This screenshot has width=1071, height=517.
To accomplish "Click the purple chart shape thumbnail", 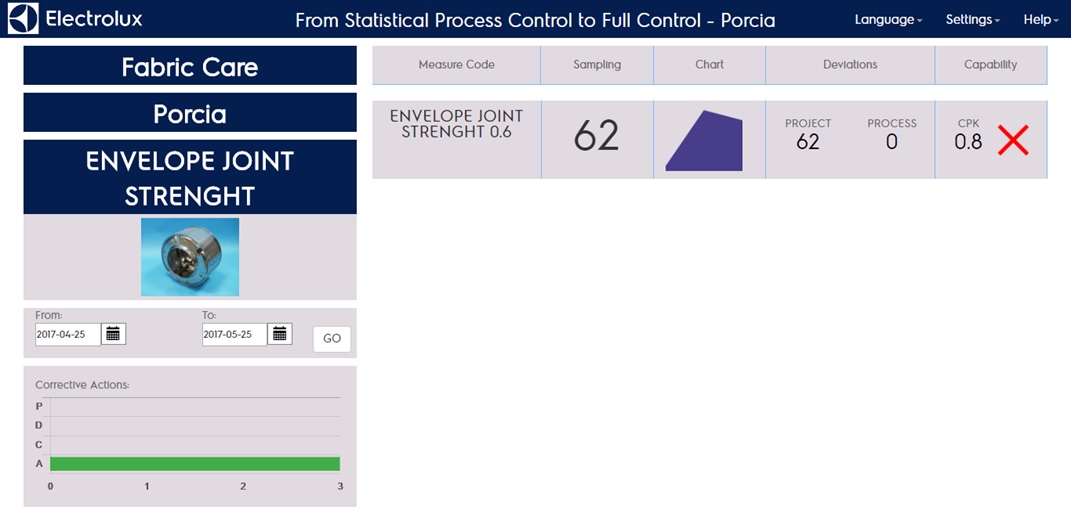I will click(x=705, y=141).
